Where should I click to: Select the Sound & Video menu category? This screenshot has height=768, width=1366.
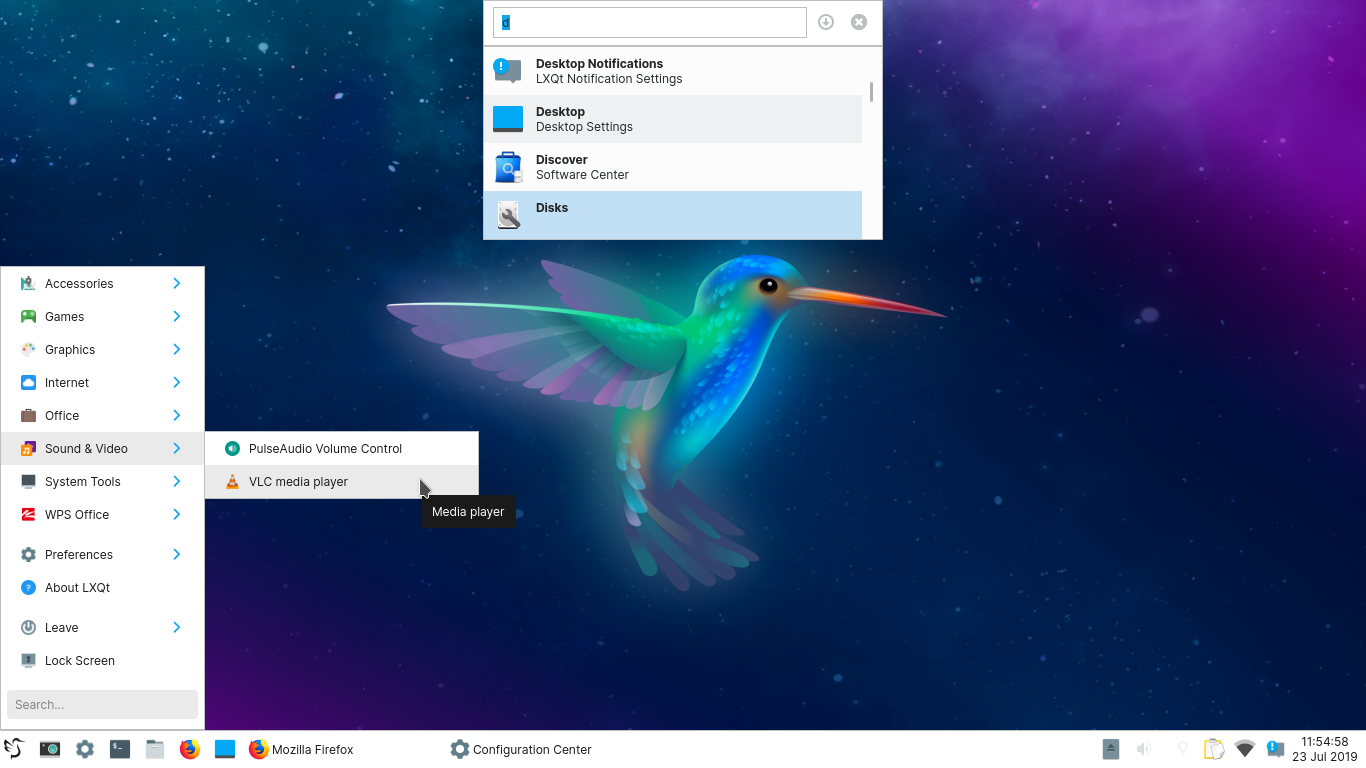tap(102, 448)
